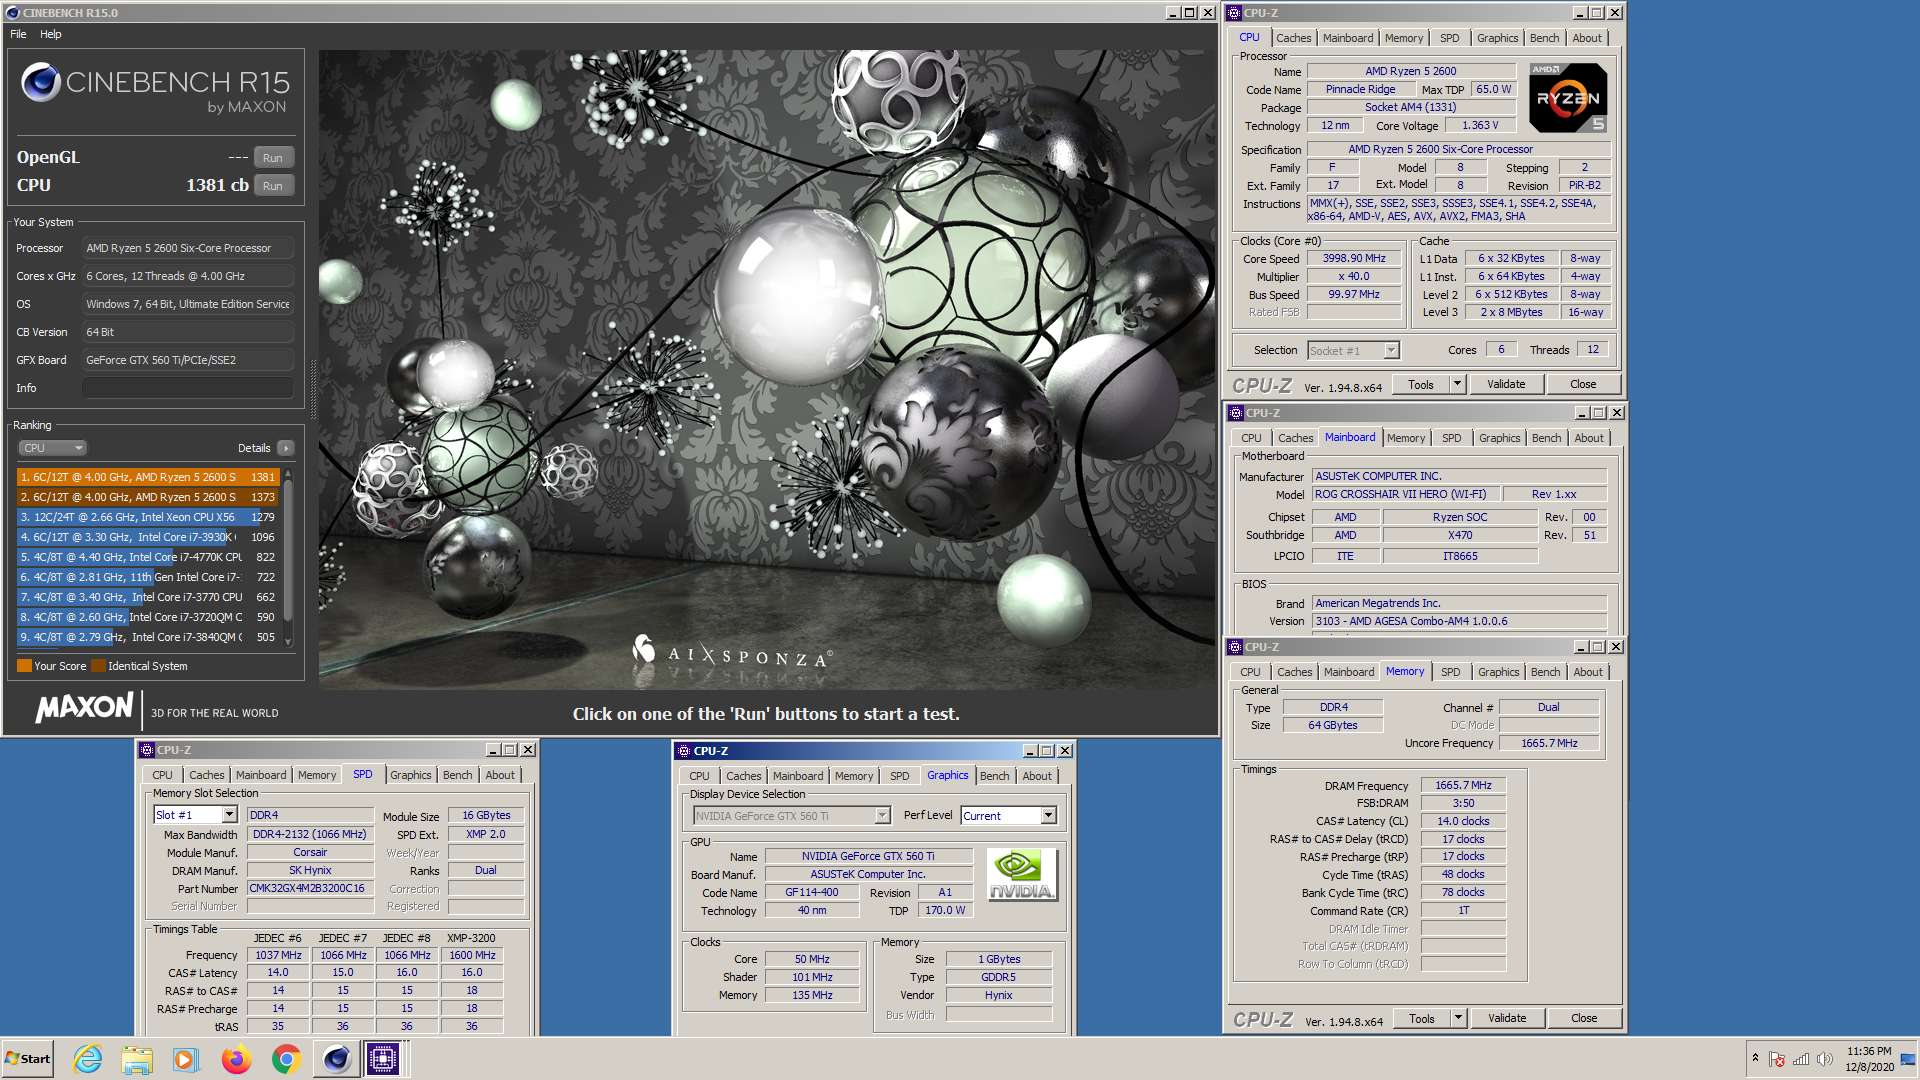Click the rendered scene image
Viewport: 1920px width, 1080px height.
point(767,370)
